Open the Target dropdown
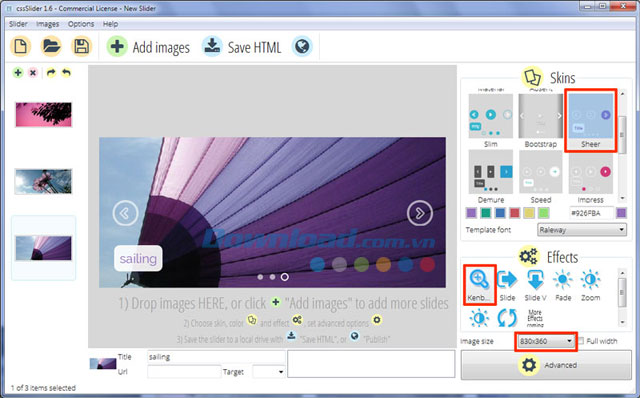Viewport: 640px width, 398px height. [269, 371]
